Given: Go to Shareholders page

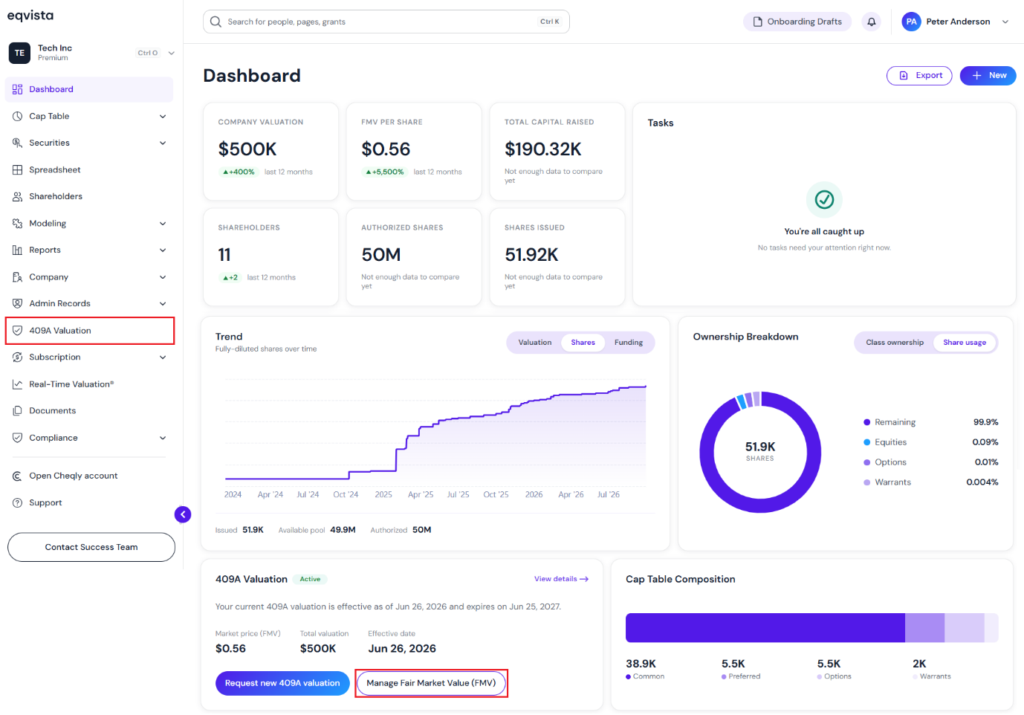Looking at the screenshot, I should click(89, 197).
